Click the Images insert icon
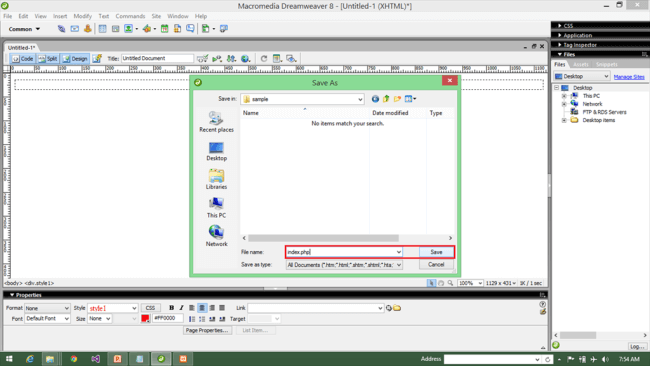This screenshot has width=650, height=366. (x=129, y=29)
